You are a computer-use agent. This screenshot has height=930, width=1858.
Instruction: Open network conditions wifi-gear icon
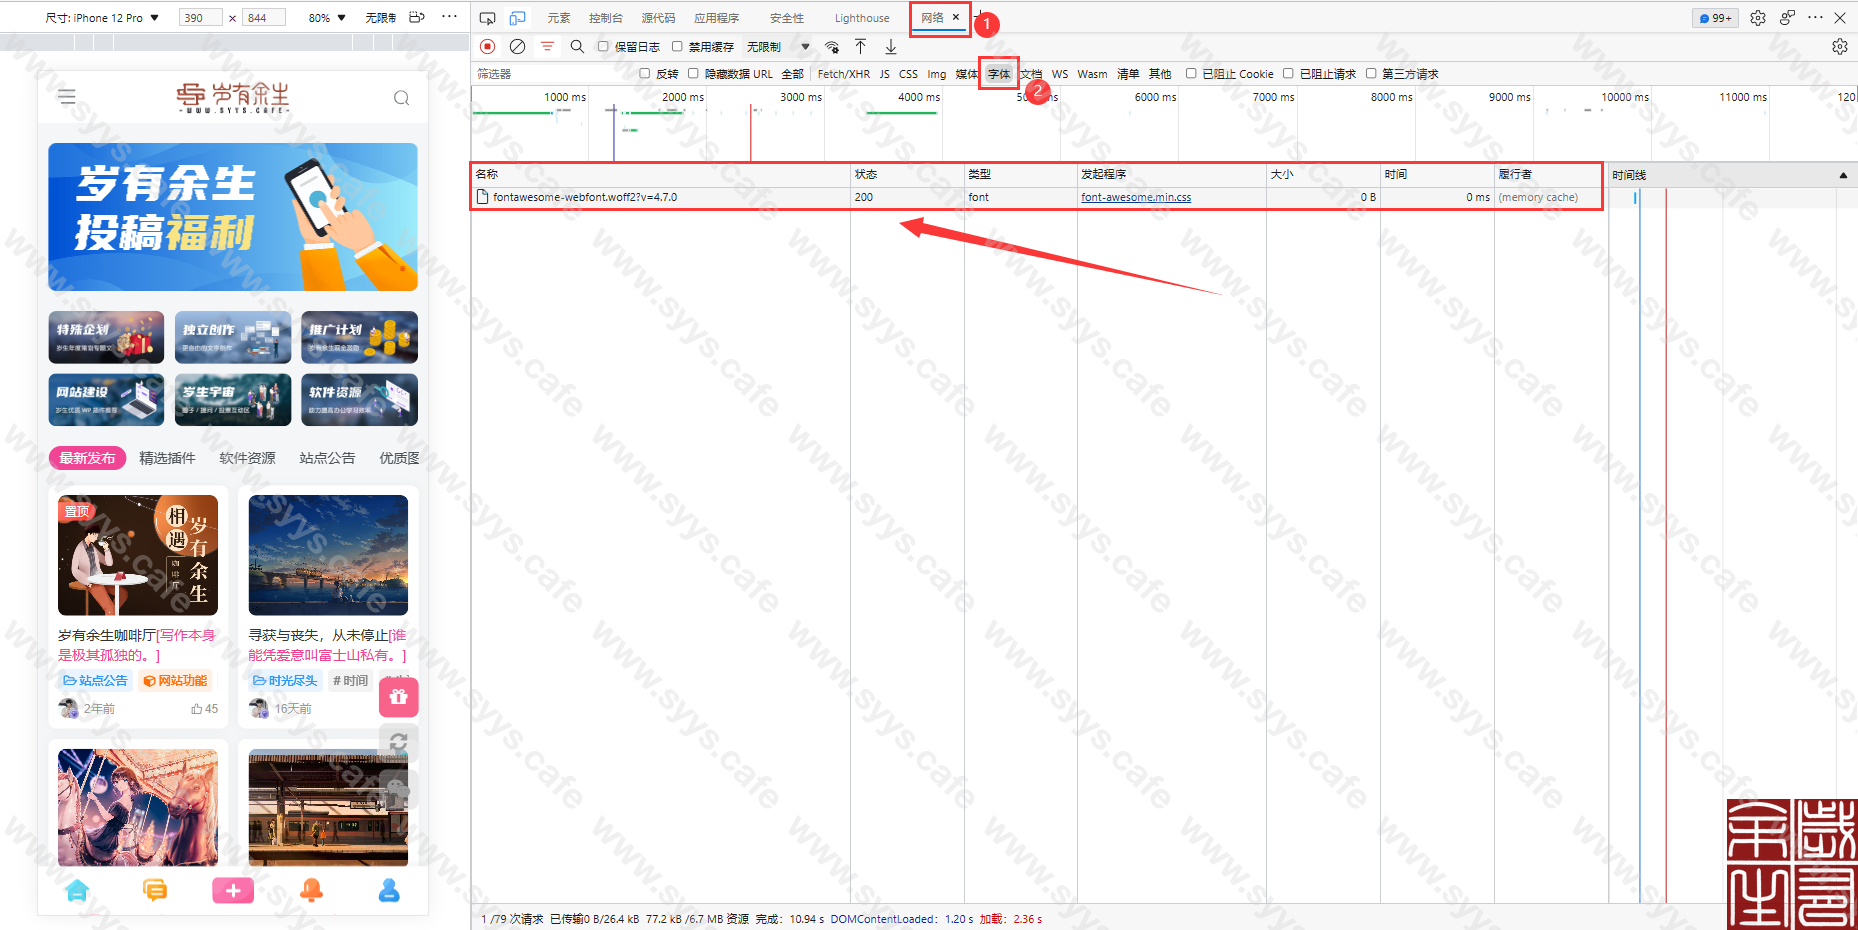[x=832, y=46]
